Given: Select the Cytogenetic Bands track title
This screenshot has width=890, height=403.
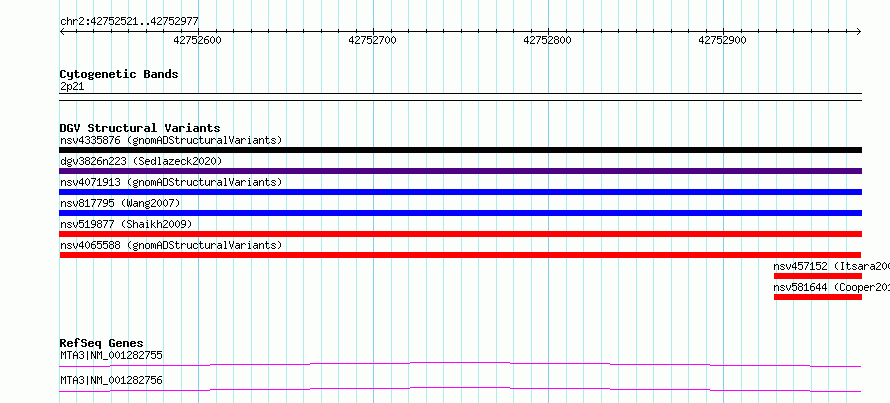Looking at the screenshot, I should click(119, 74).
